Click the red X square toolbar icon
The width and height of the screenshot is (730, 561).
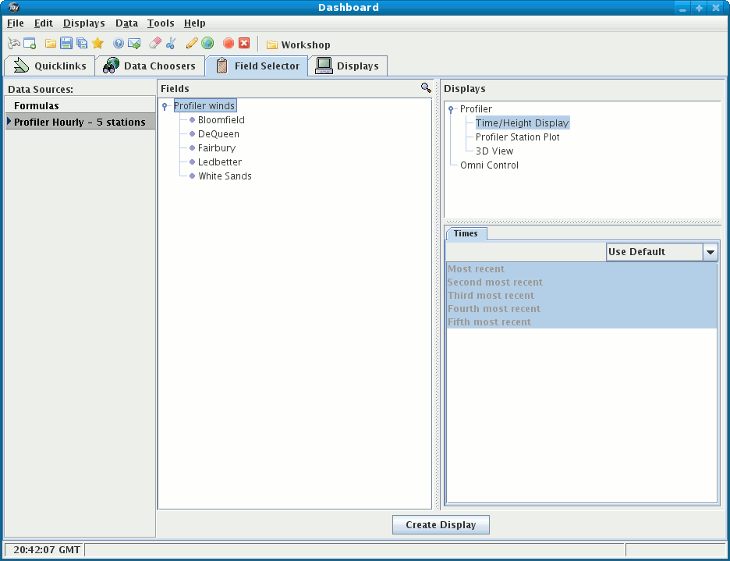[x=244, y=44]
